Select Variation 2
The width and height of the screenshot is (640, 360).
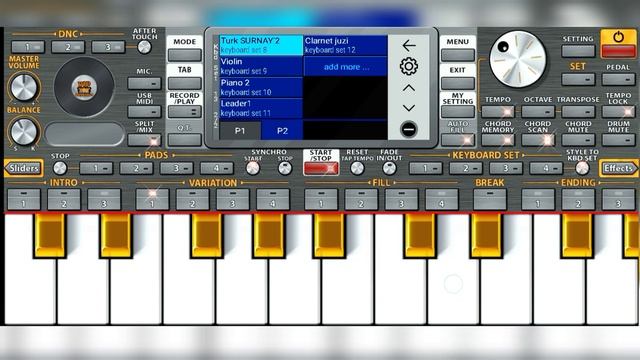192,199
